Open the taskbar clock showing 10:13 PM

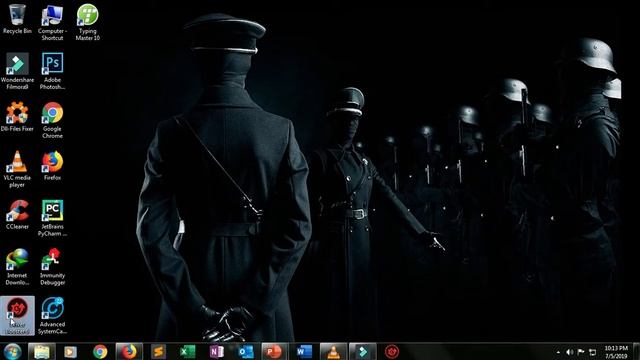pos(616,352)
